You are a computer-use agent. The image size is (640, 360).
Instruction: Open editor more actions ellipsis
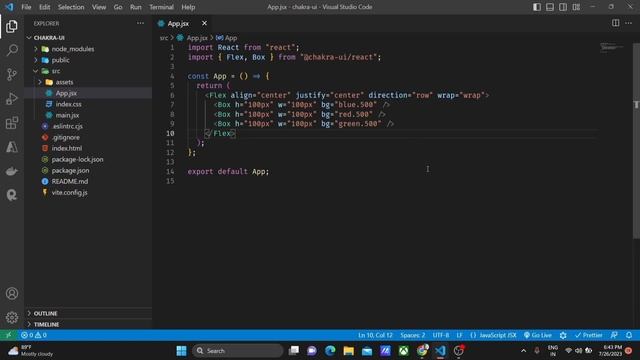tap(629, 23)
